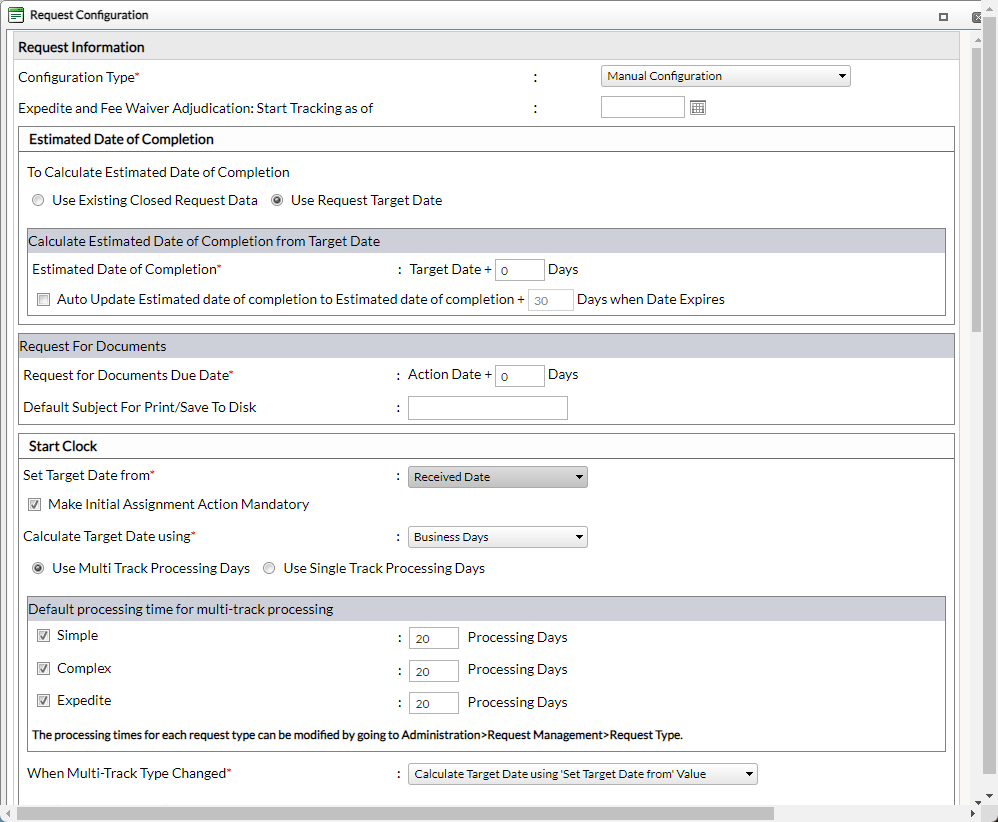Open Calculate Target Date using dropdown
The image size is (998, 822).
coord(498,537)
